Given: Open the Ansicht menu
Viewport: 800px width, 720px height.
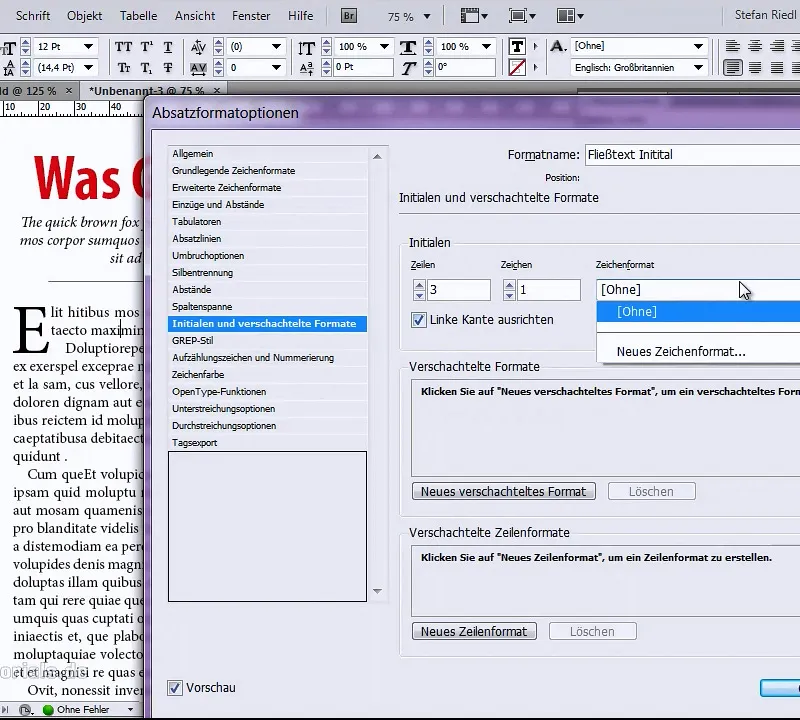Looking at the screenshot, I should click(195, 16).
